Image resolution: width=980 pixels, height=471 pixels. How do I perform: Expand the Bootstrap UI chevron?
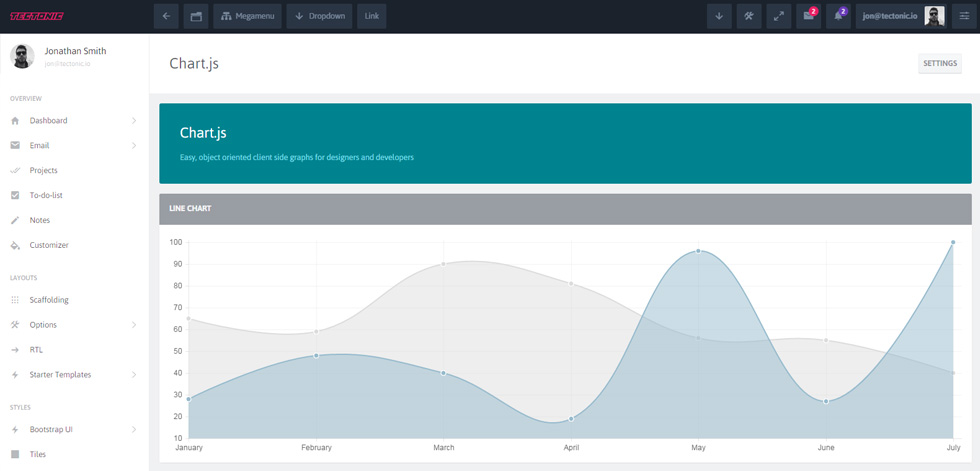coord(134,430)
